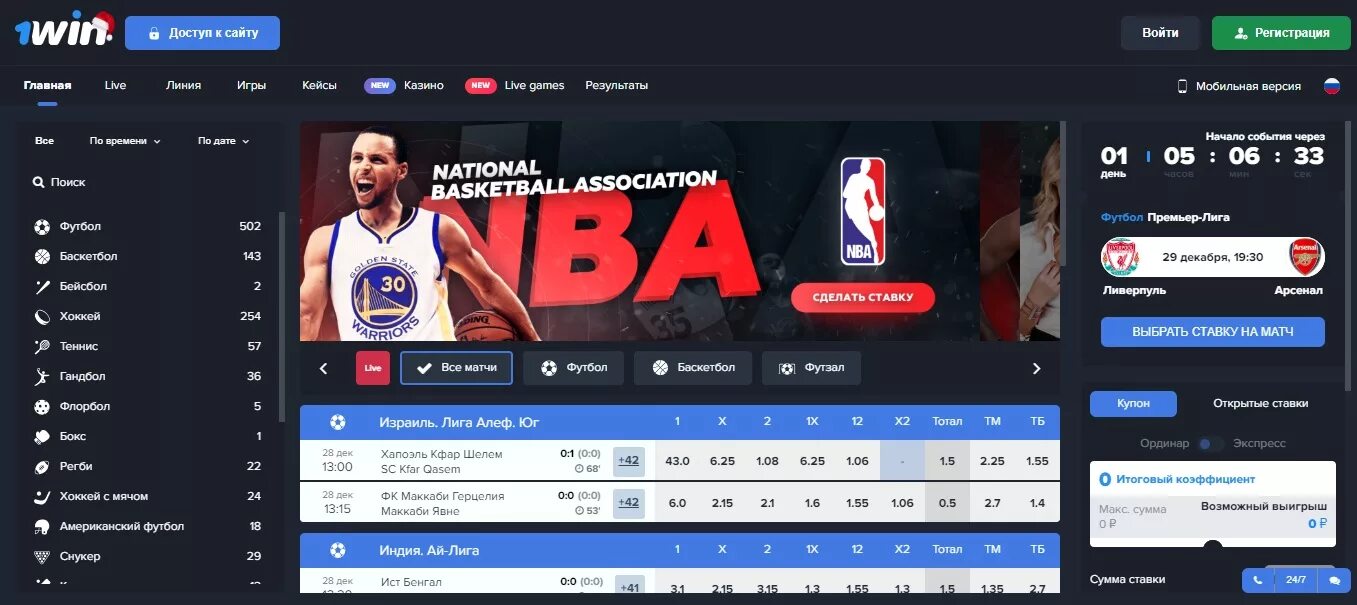Click the 1win logo
Image resolution: width=1357 pixels, height=605 pixels.
point(64,30)
